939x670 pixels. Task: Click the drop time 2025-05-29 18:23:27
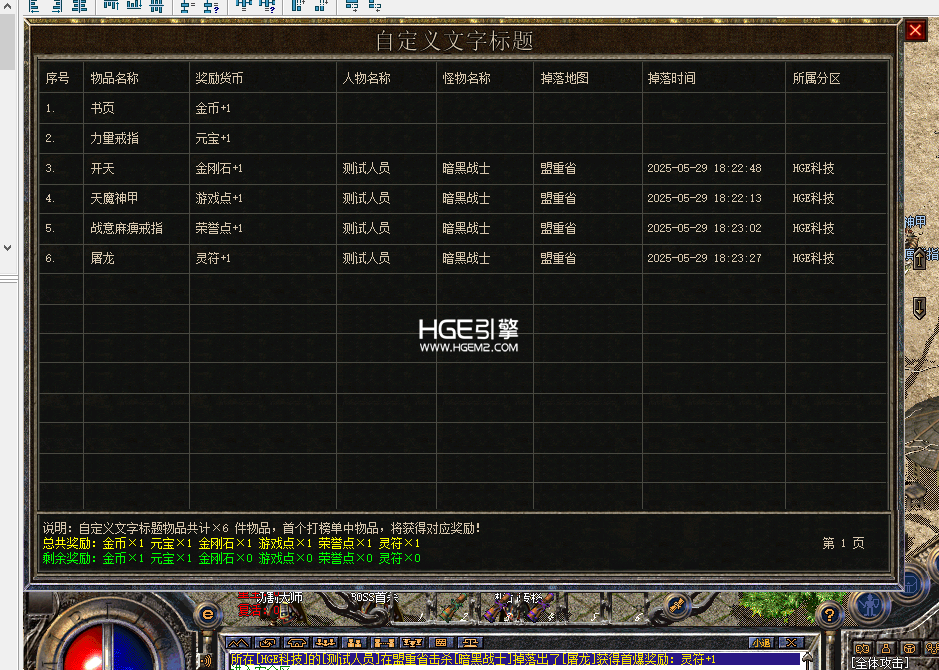[704, 258]
